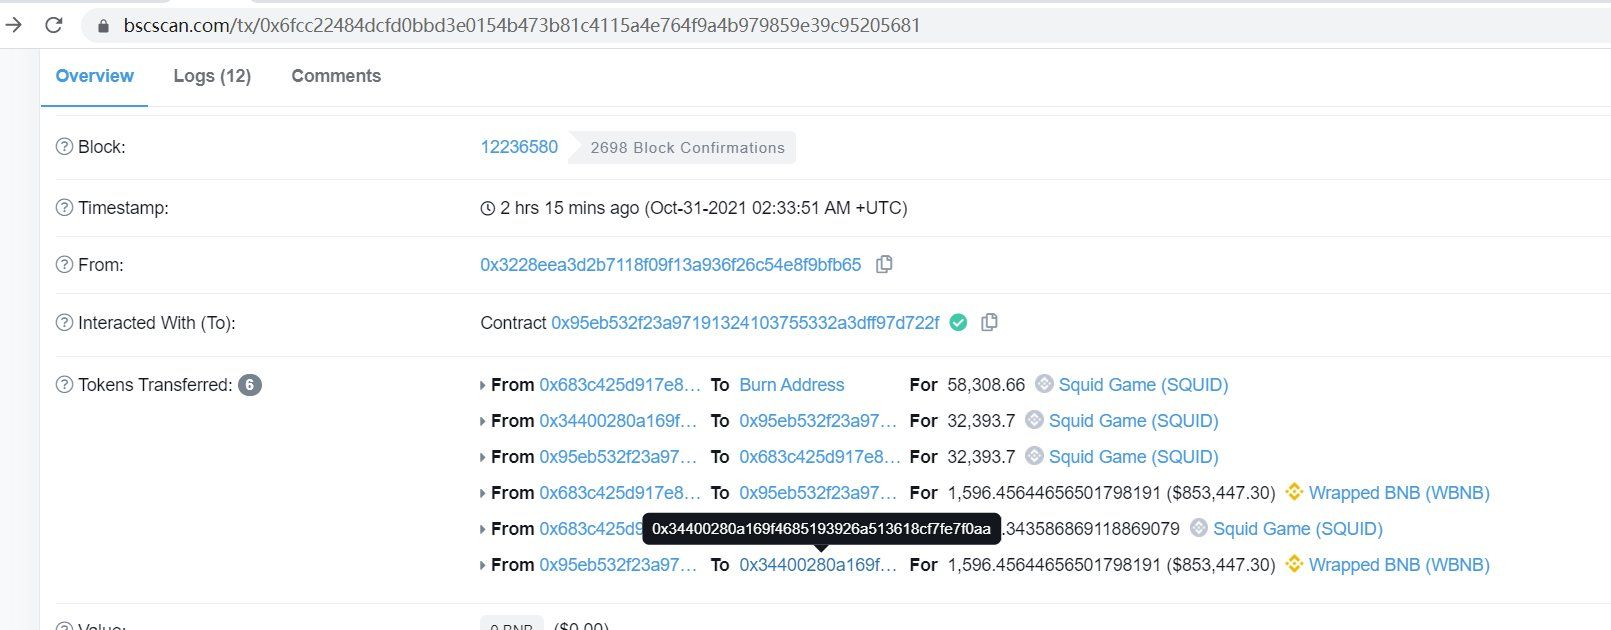Open Squid Game (SQUID) token in 58,308.66 row
This screenshot has width=1611, height=630.
[x=1143, y=385]
